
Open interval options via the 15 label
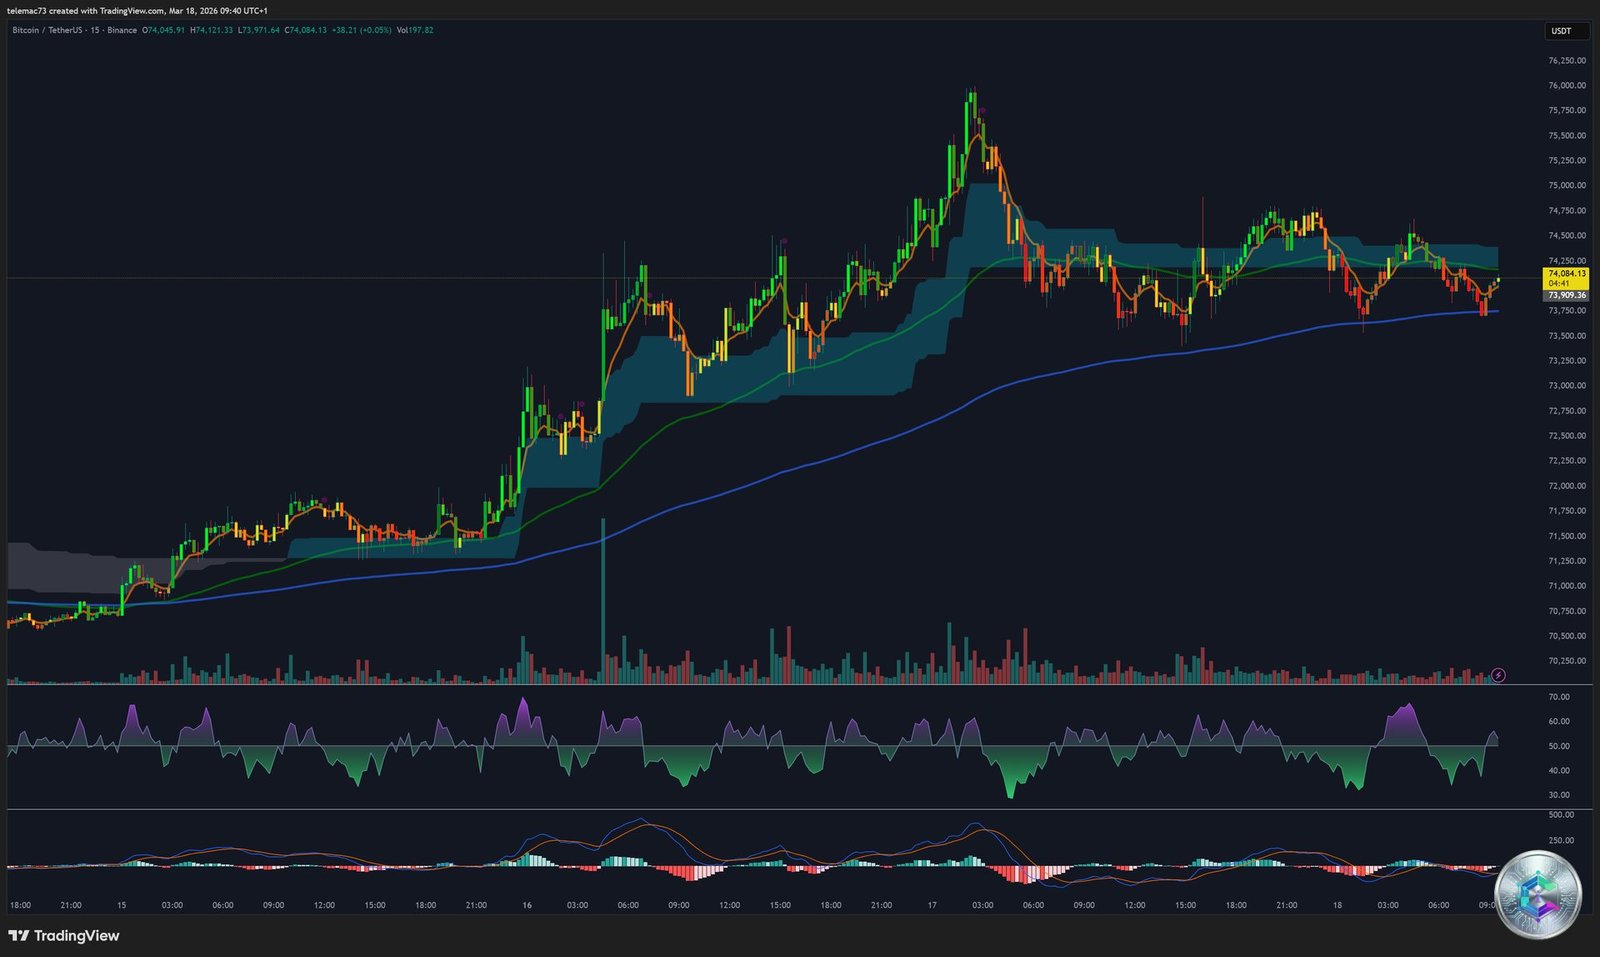[95, 31]
